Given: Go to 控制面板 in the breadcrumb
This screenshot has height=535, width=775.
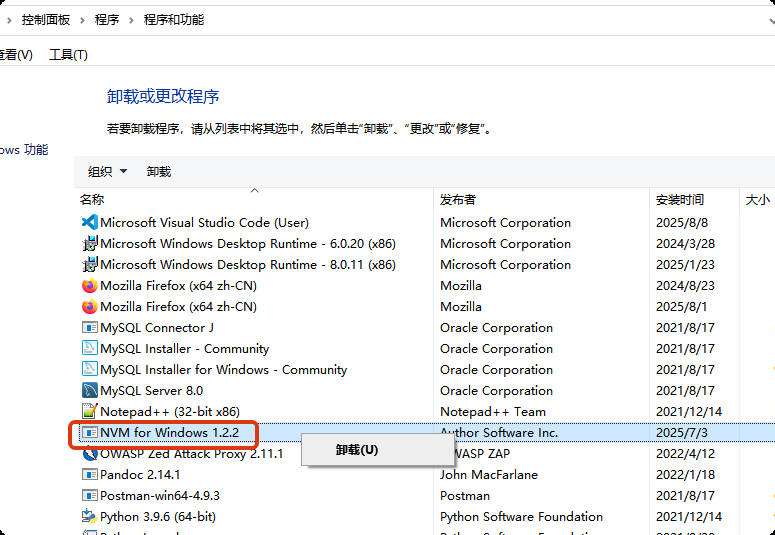Looking at the screenshot, I should (46, 20).
